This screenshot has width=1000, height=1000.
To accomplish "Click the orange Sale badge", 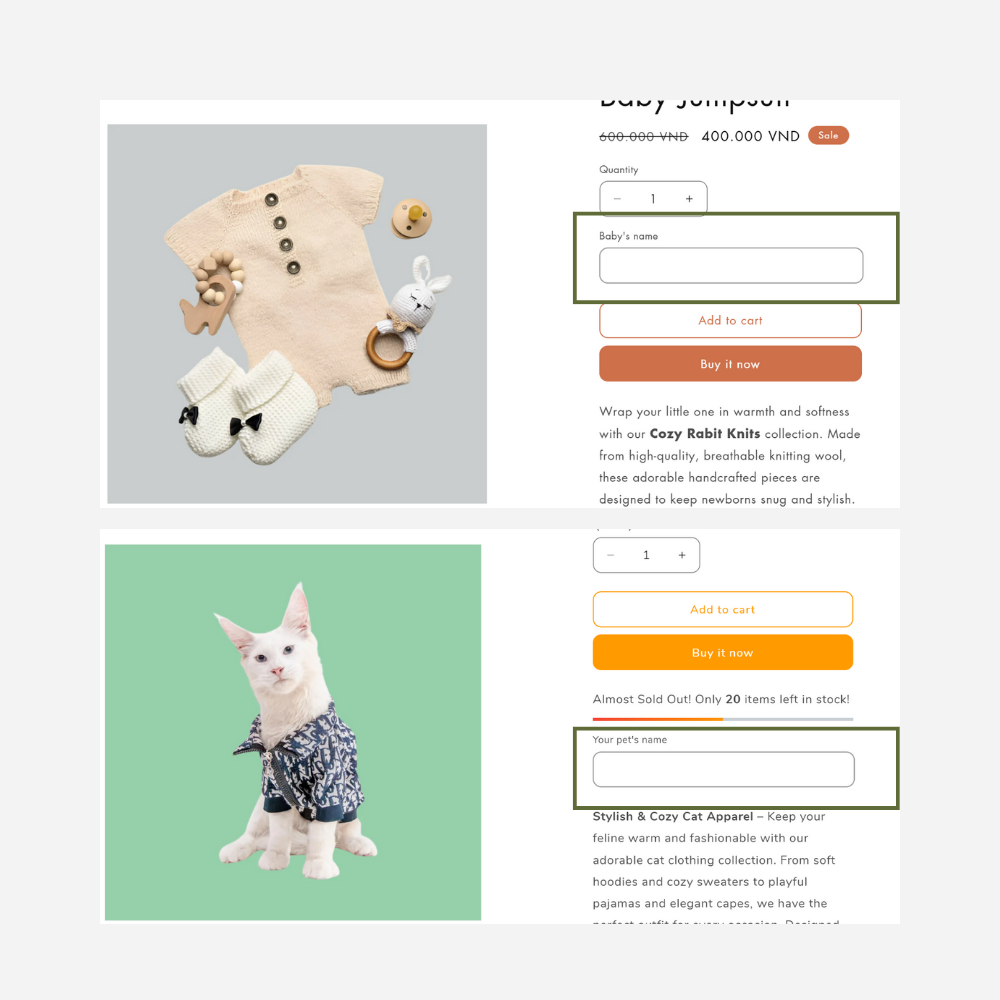I will click(828, 135).
